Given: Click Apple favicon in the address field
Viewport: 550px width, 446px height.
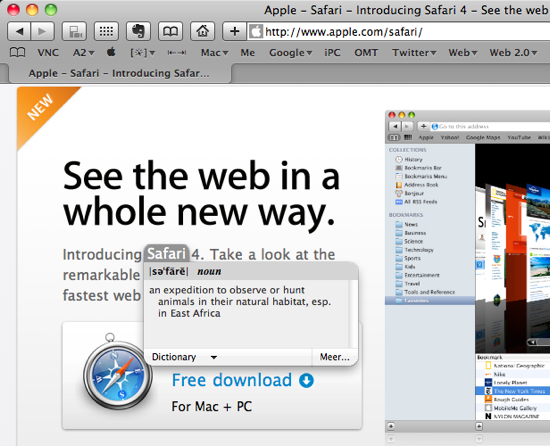Looking at the screenshot, I should (256, 32).
